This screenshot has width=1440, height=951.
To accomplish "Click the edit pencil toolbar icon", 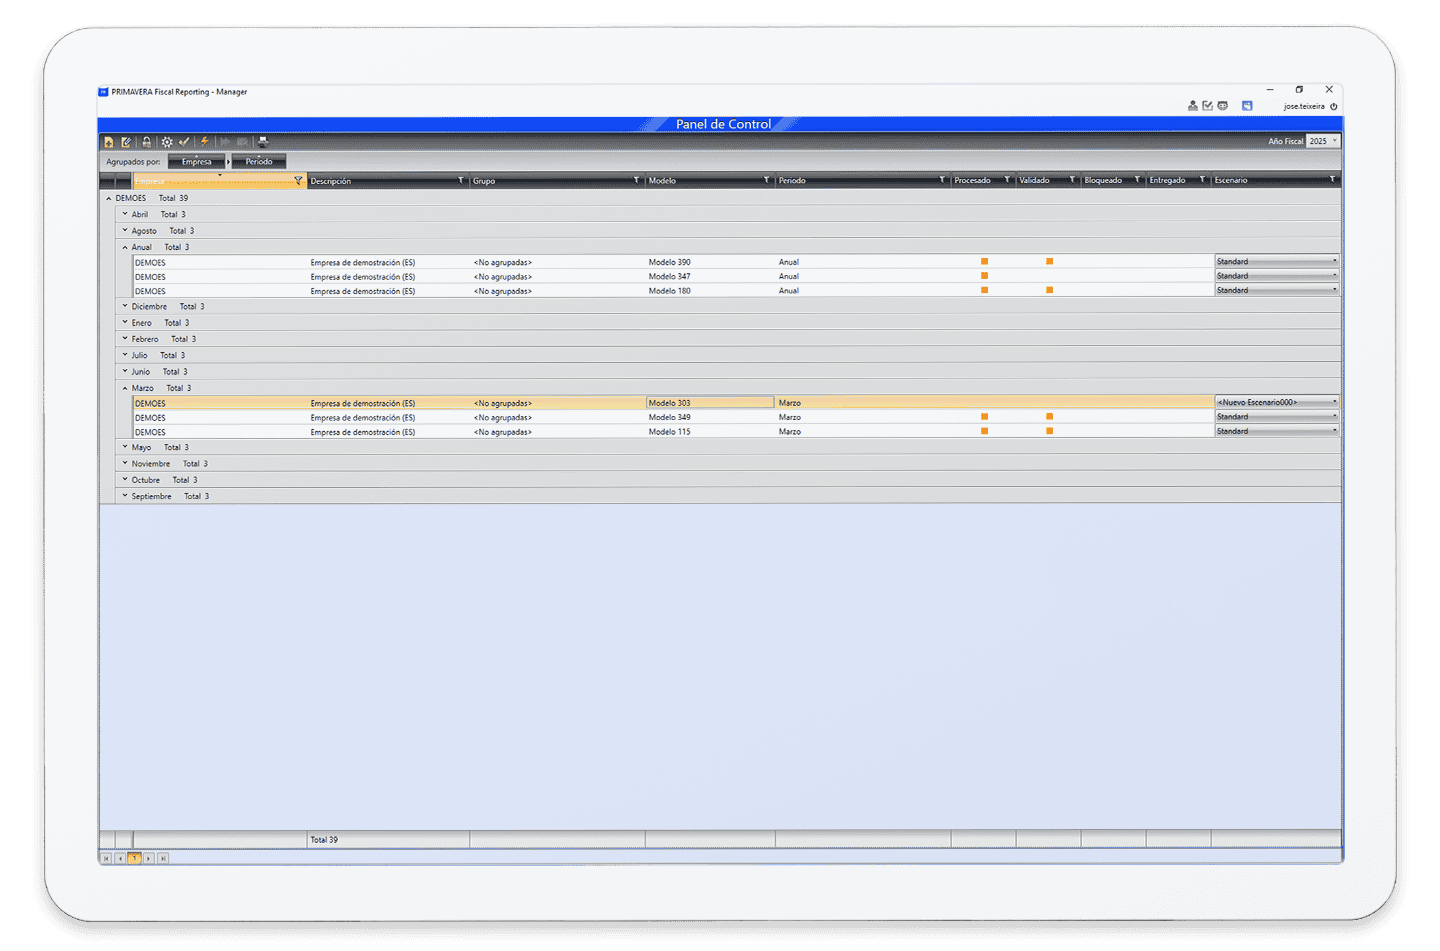I will pos(126,142).
